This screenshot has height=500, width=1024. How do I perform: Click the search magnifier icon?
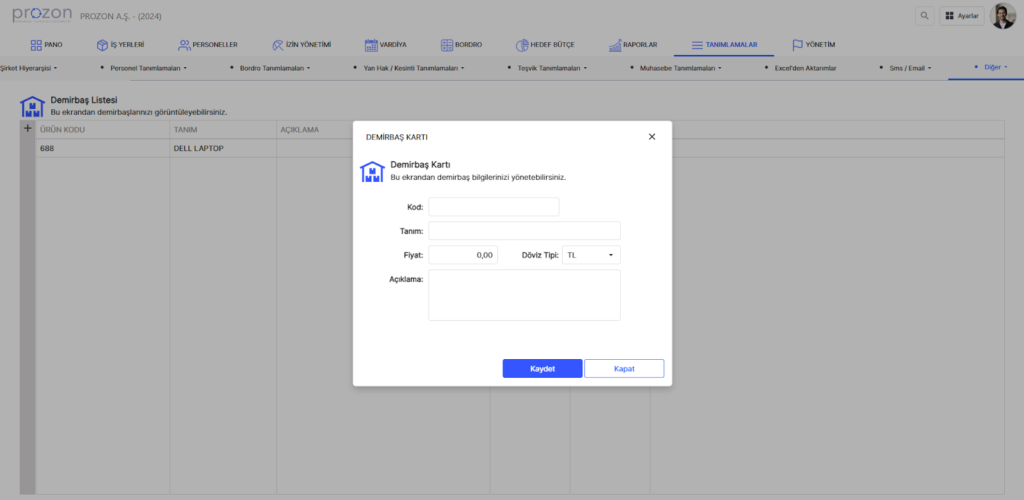tap(924, 16)
